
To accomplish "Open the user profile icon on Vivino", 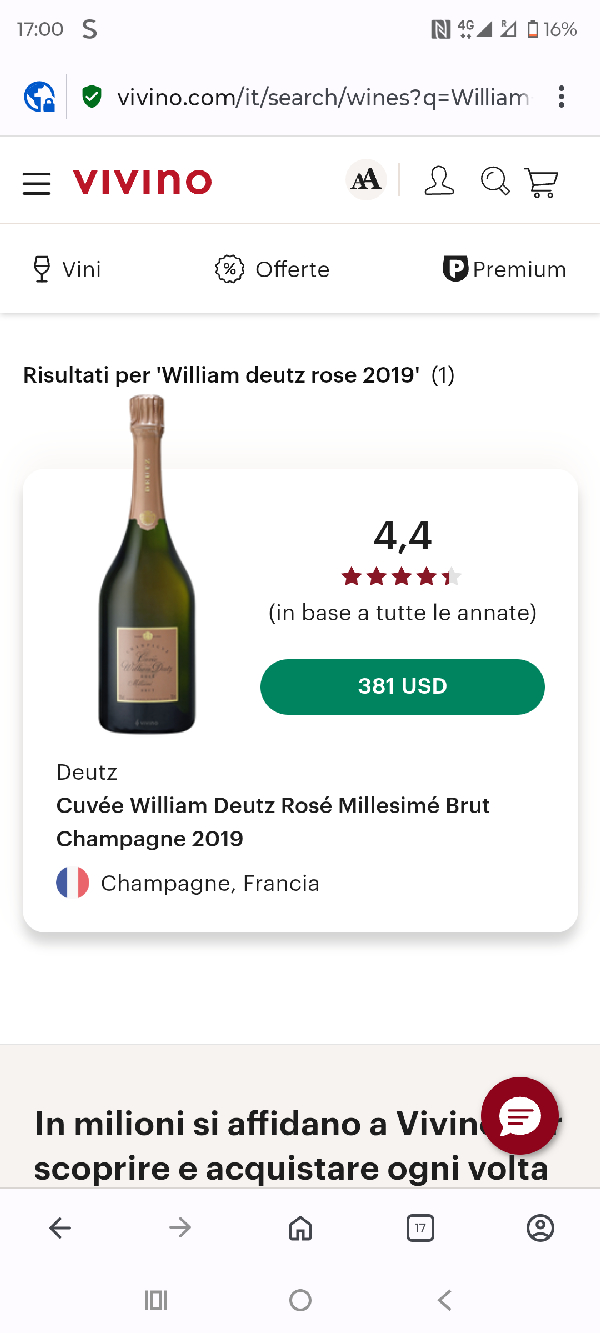I will pyautogui.click(x=439, y=181).
